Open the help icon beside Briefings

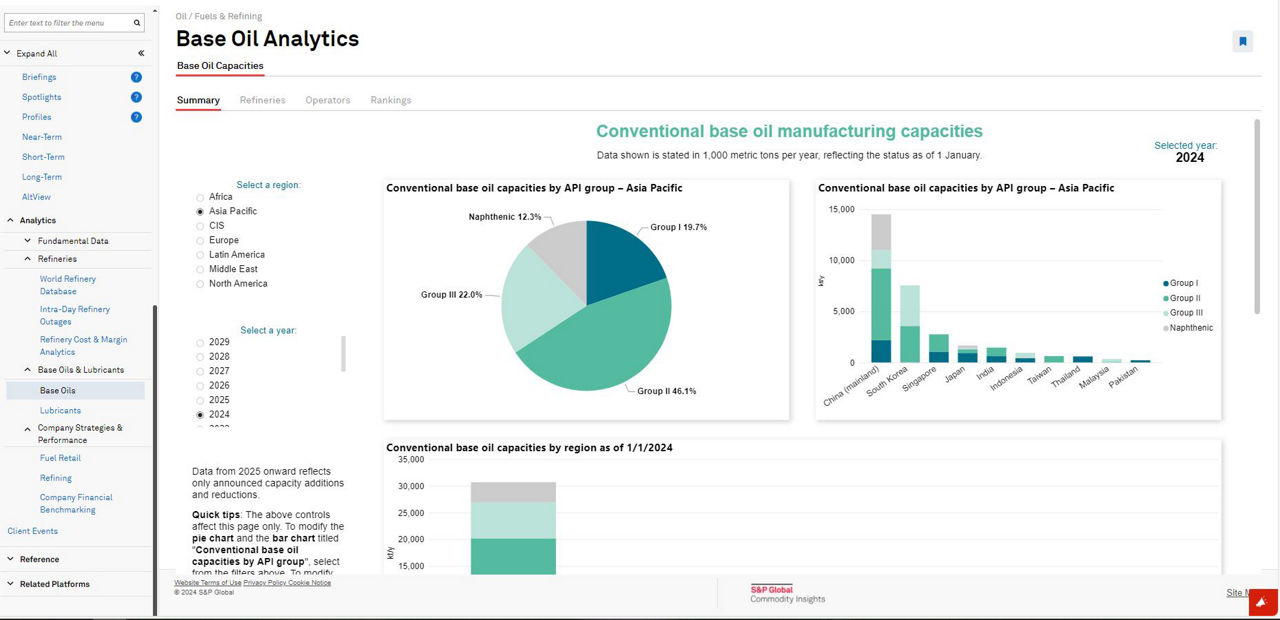click(x=136, y=77)
